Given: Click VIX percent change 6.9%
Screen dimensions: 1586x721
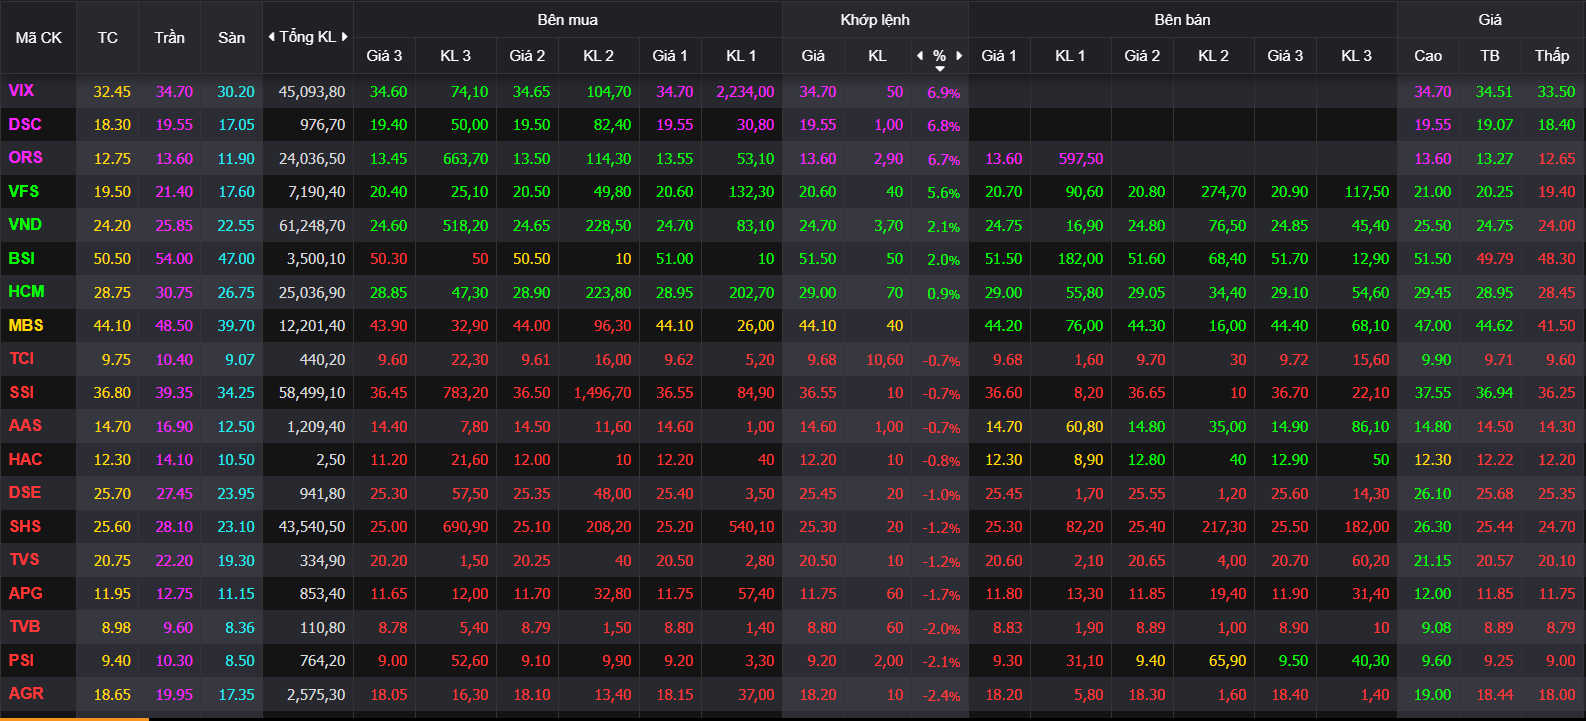Looking at the screenshot, I should coord(943,93).
